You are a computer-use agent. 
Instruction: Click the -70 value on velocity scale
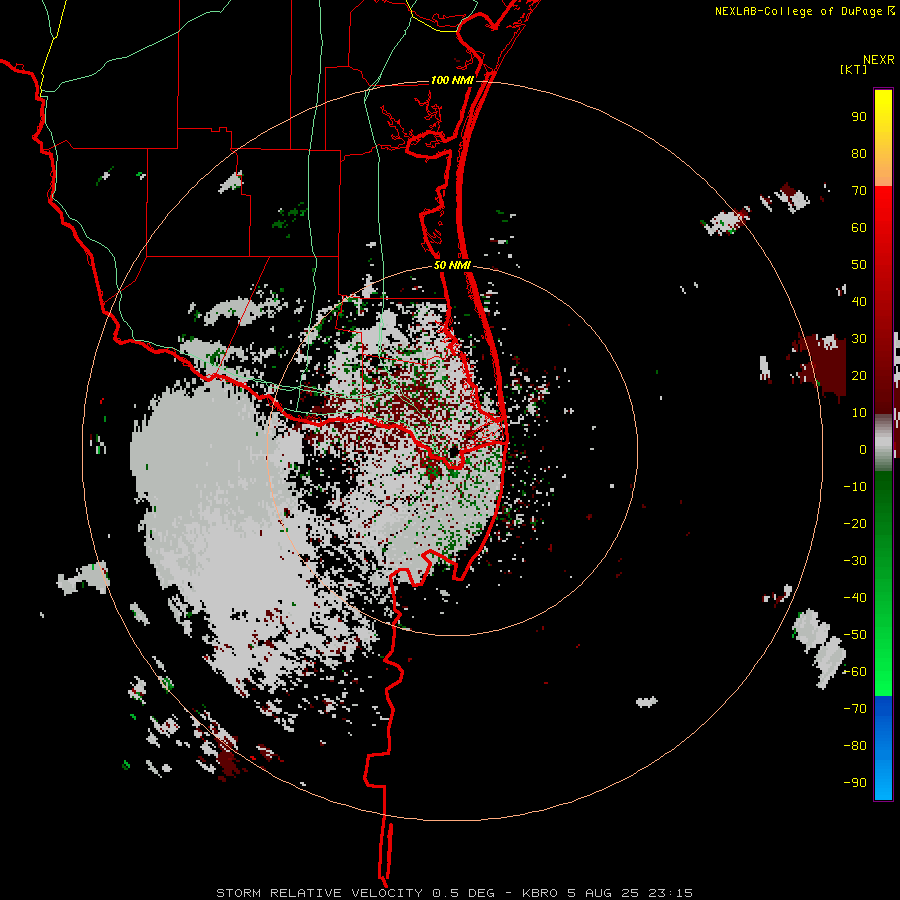(x=855, y=708)
